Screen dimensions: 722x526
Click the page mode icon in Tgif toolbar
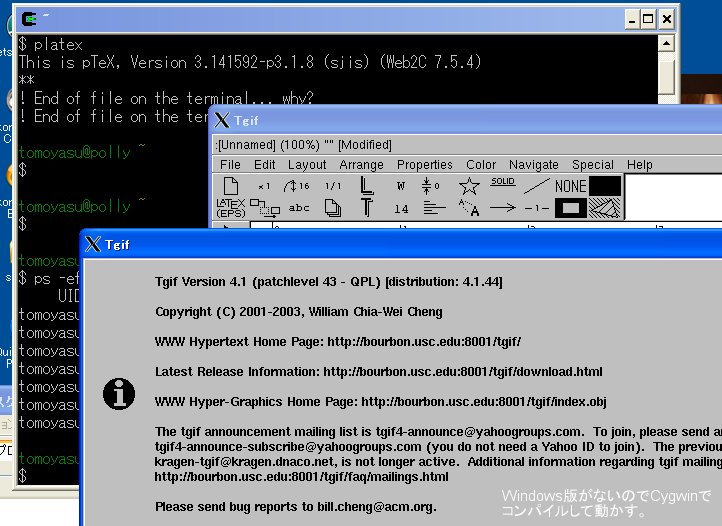[x=231, y=186]
